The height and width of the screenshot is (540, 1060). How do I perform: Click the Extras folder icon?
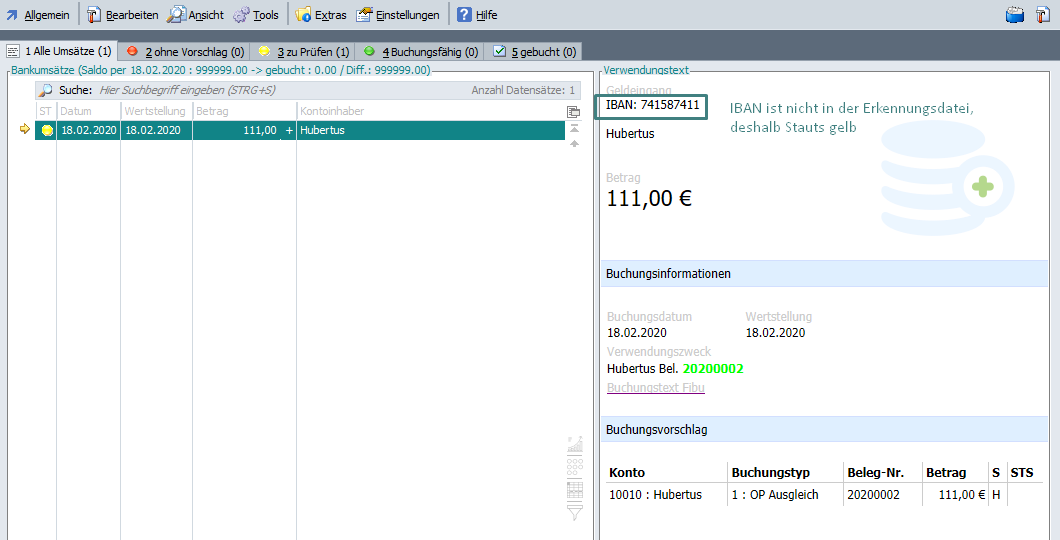(304, 15)
